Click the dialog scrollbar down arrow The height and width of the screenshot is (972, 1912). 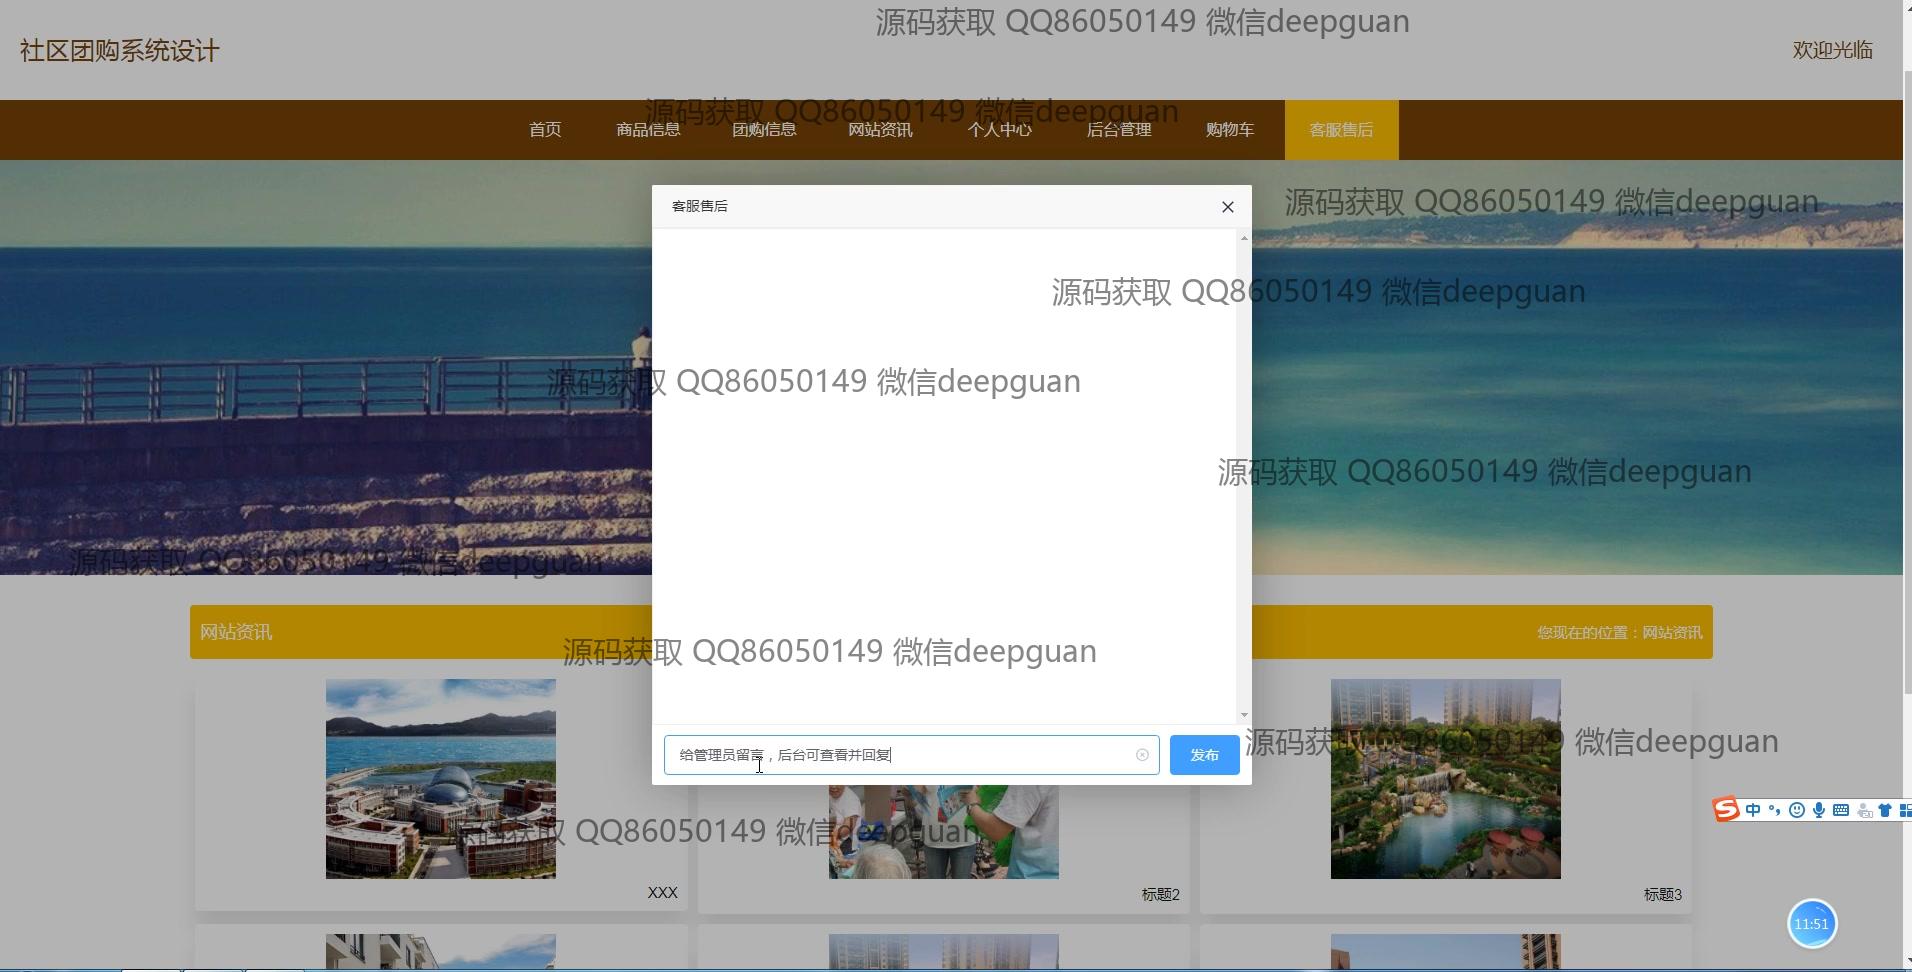[1244, 714]
